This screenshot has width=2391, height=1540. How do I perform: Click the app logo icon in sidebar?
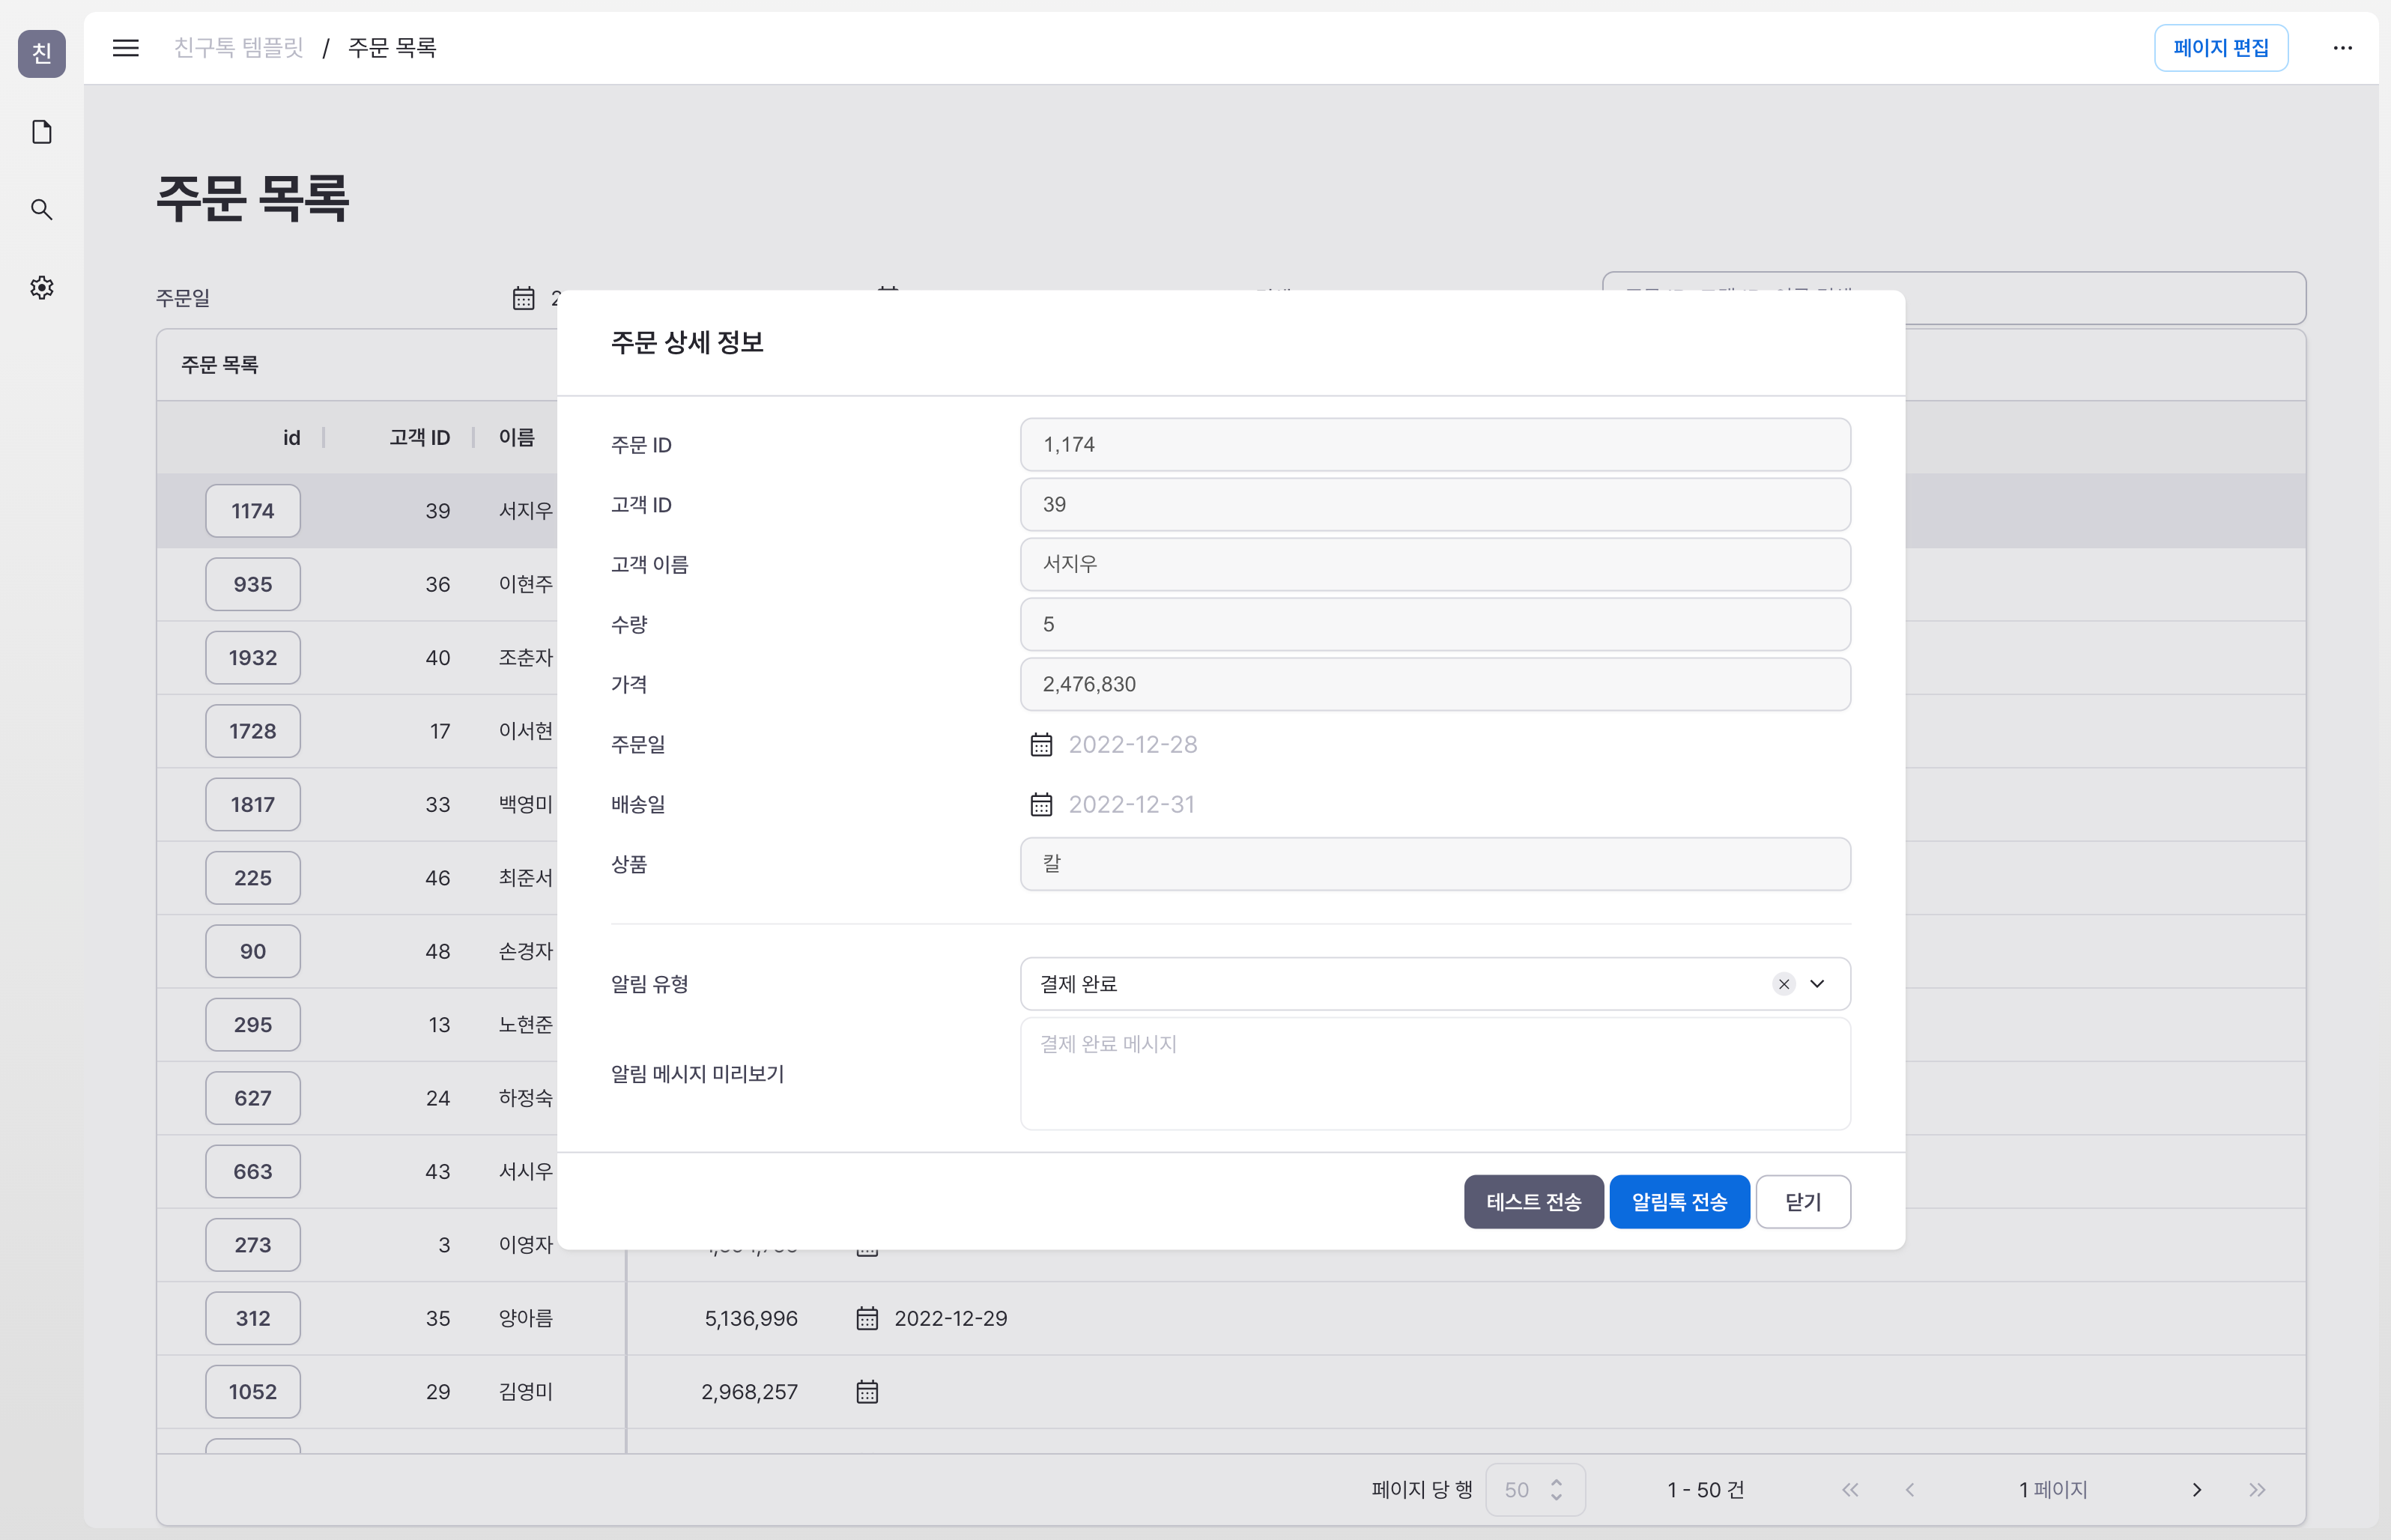pyautogui.click(x=42, y=53)
